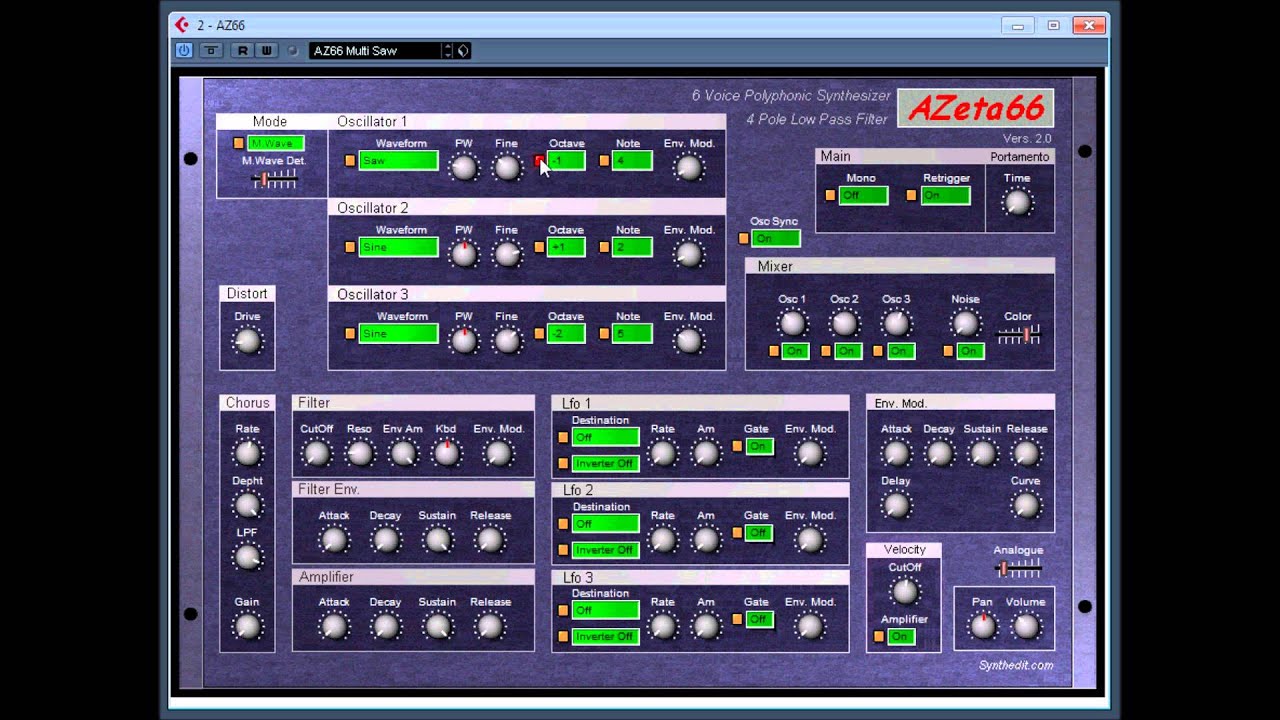The height and width of the screenshot is (720, 1280).
Task: Open Oscillator 1 Waveform Saw selector
Action: [398, 160]
